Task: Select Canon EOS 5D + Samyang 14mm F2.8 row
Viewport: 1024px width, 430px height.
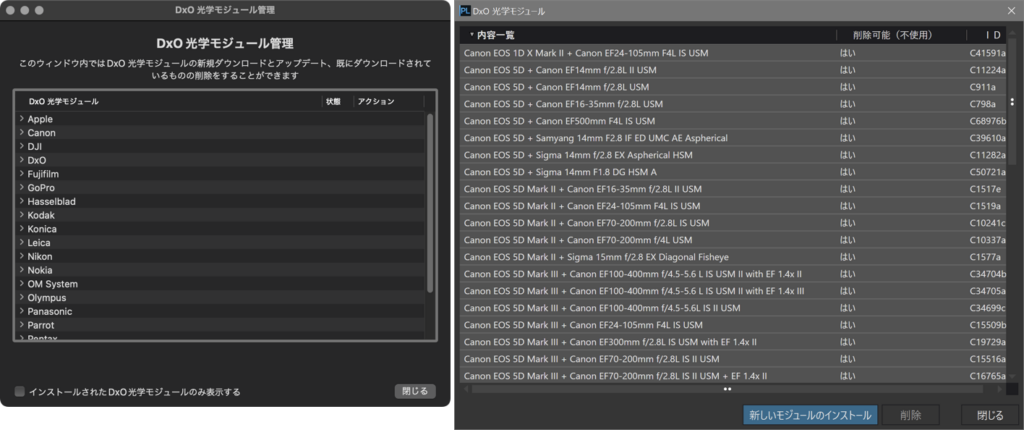Action: (x=734, y=137)
